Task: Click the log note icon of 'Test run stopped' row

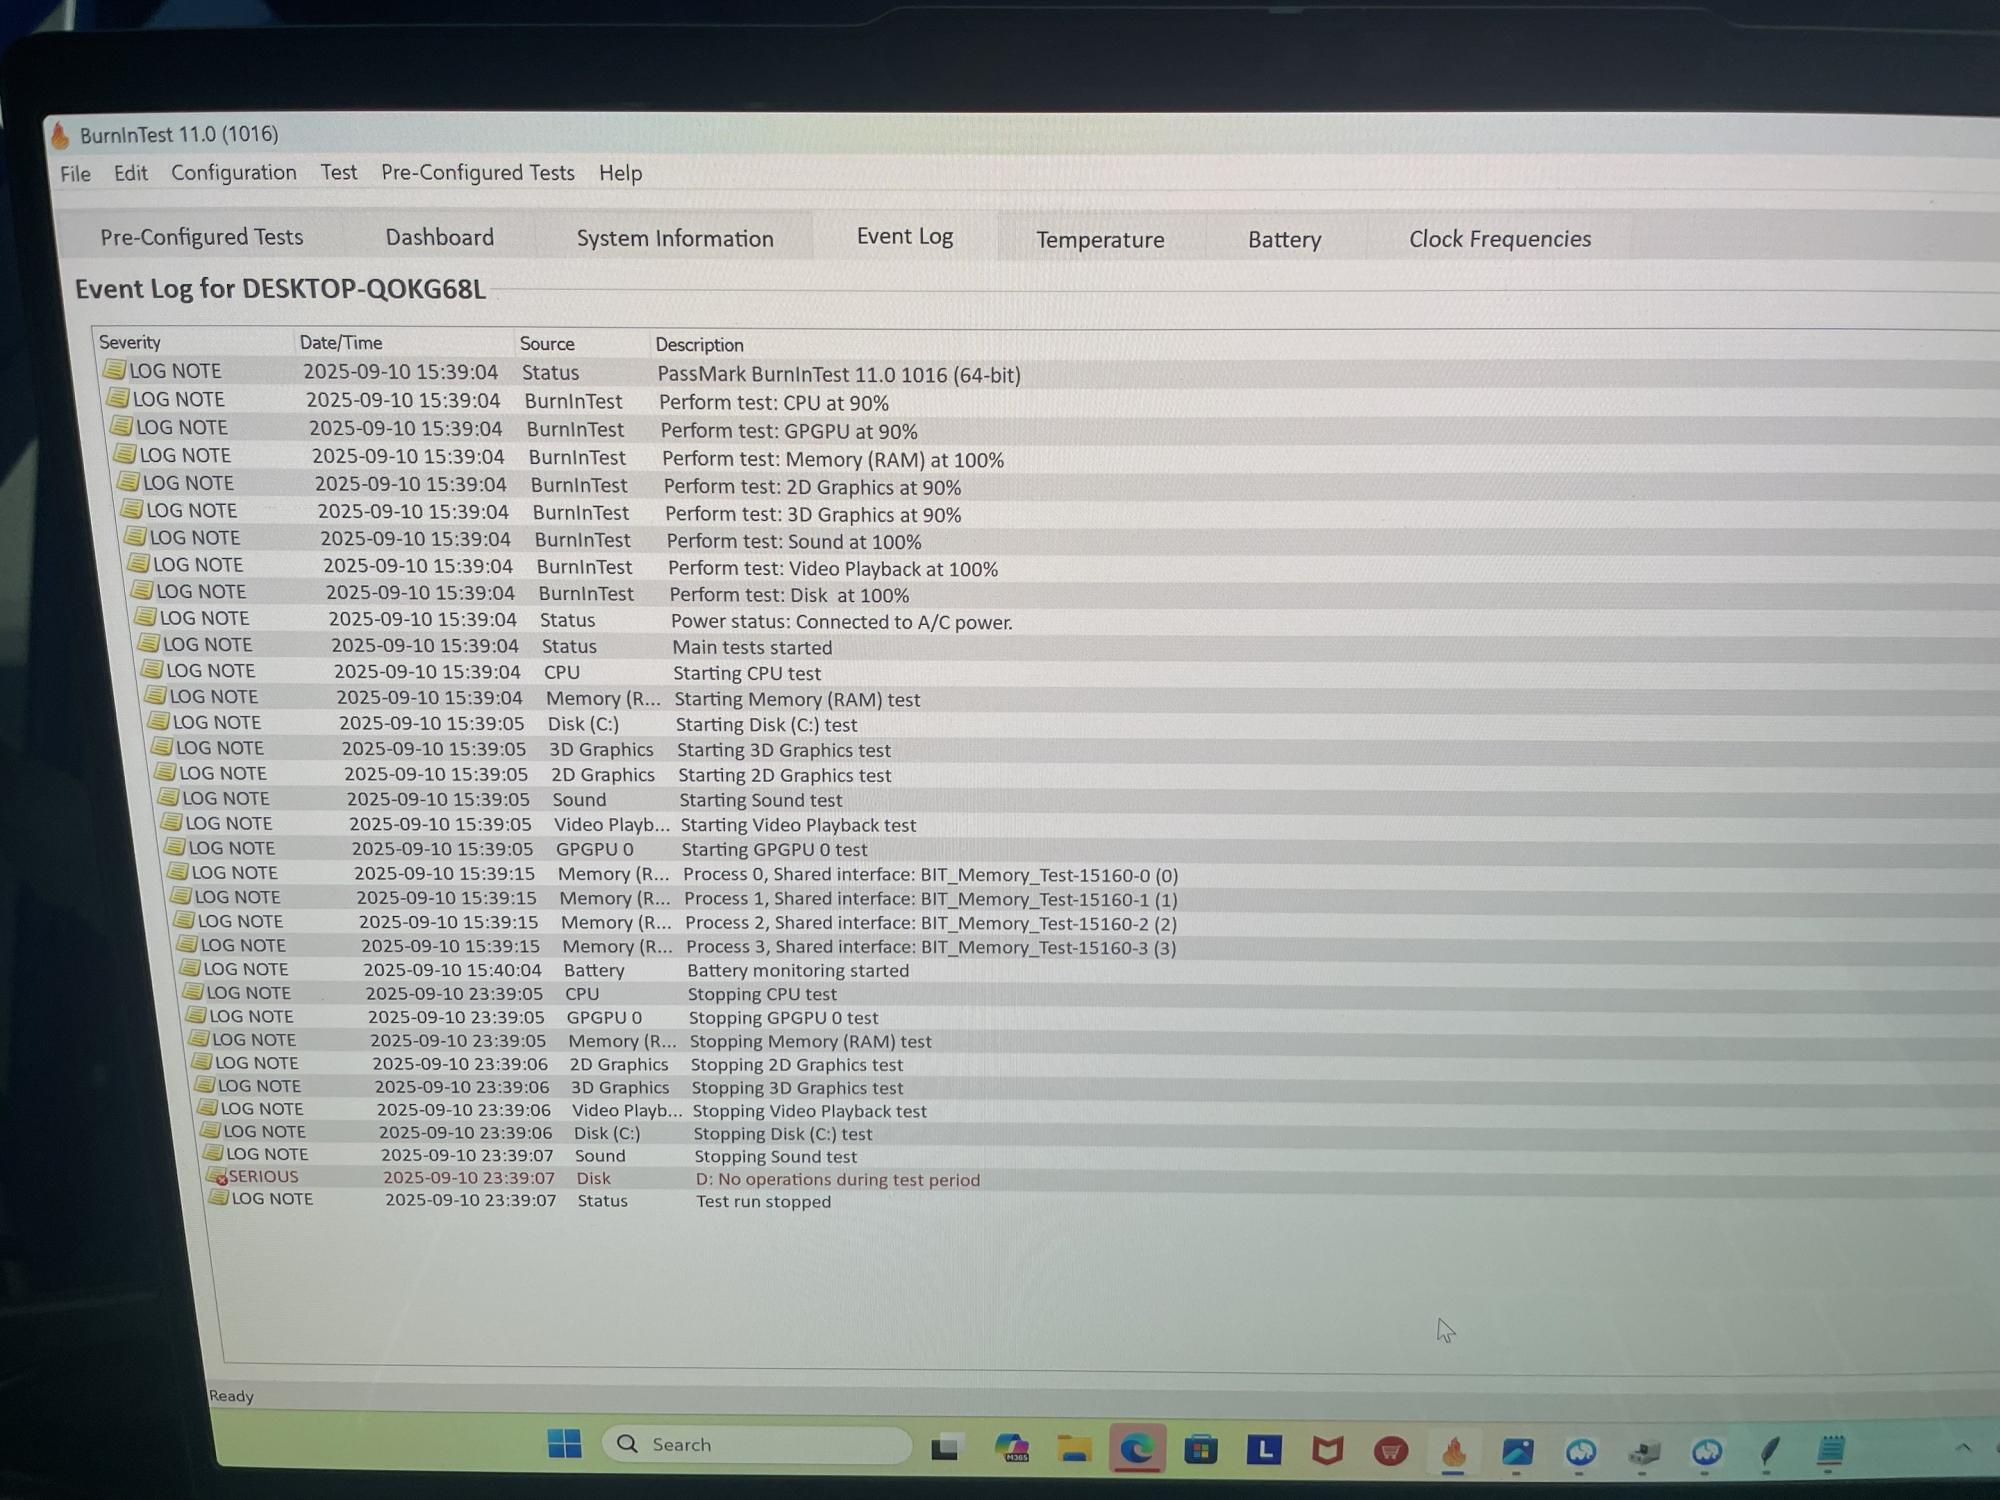Action: pyautogui.click(x=218, y=1197)
